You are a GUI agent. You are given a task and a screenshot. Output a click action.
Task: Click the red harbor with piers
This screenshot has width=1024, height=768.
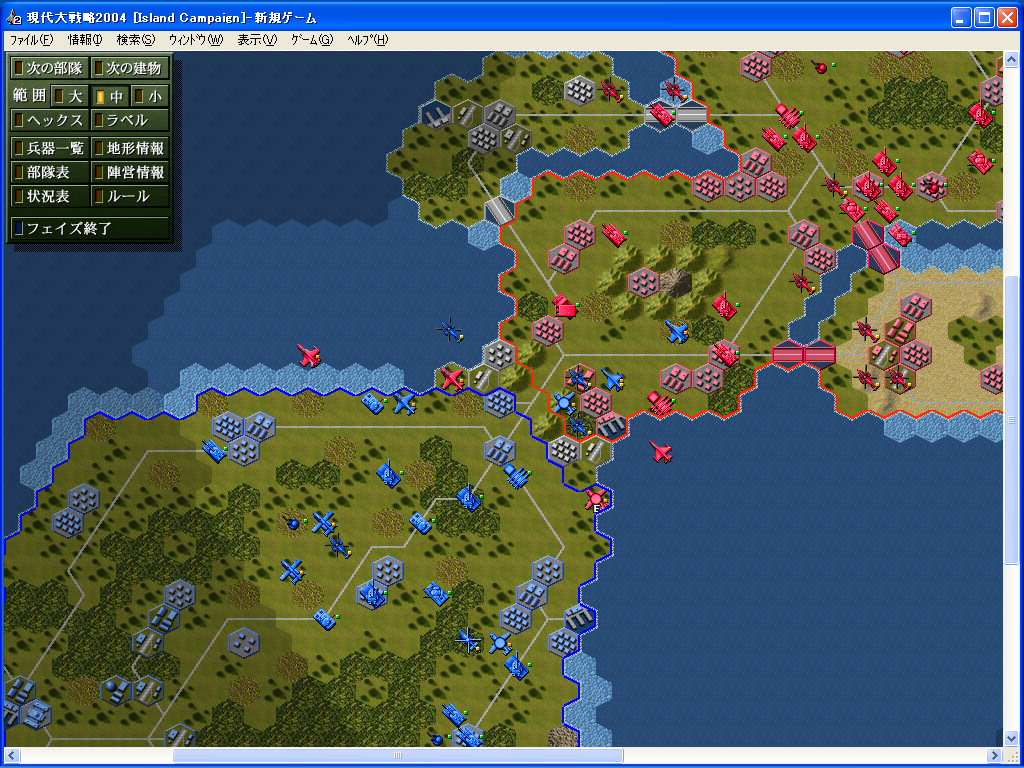[x=611, y=424]
